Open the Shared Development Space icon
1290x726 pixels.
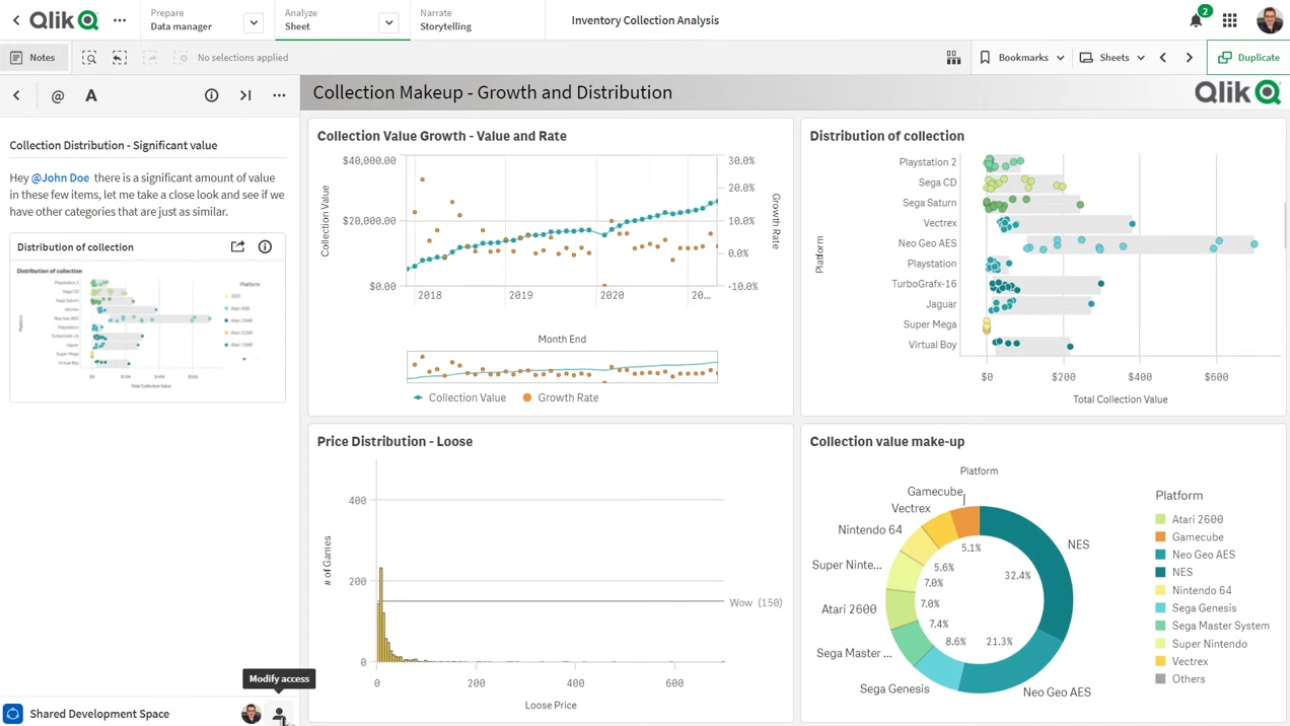[x=14, y=714]
